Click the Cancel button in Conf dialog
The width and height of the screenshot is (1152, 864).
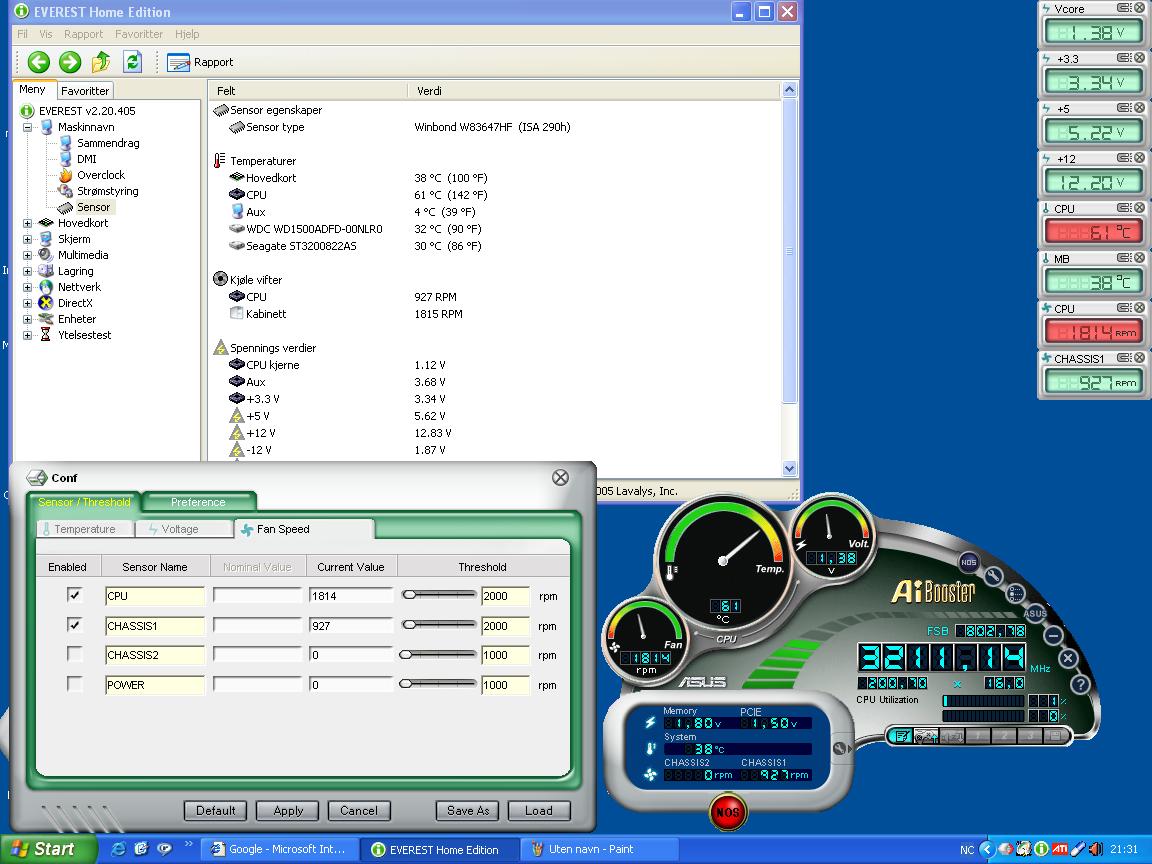point(359,810)
